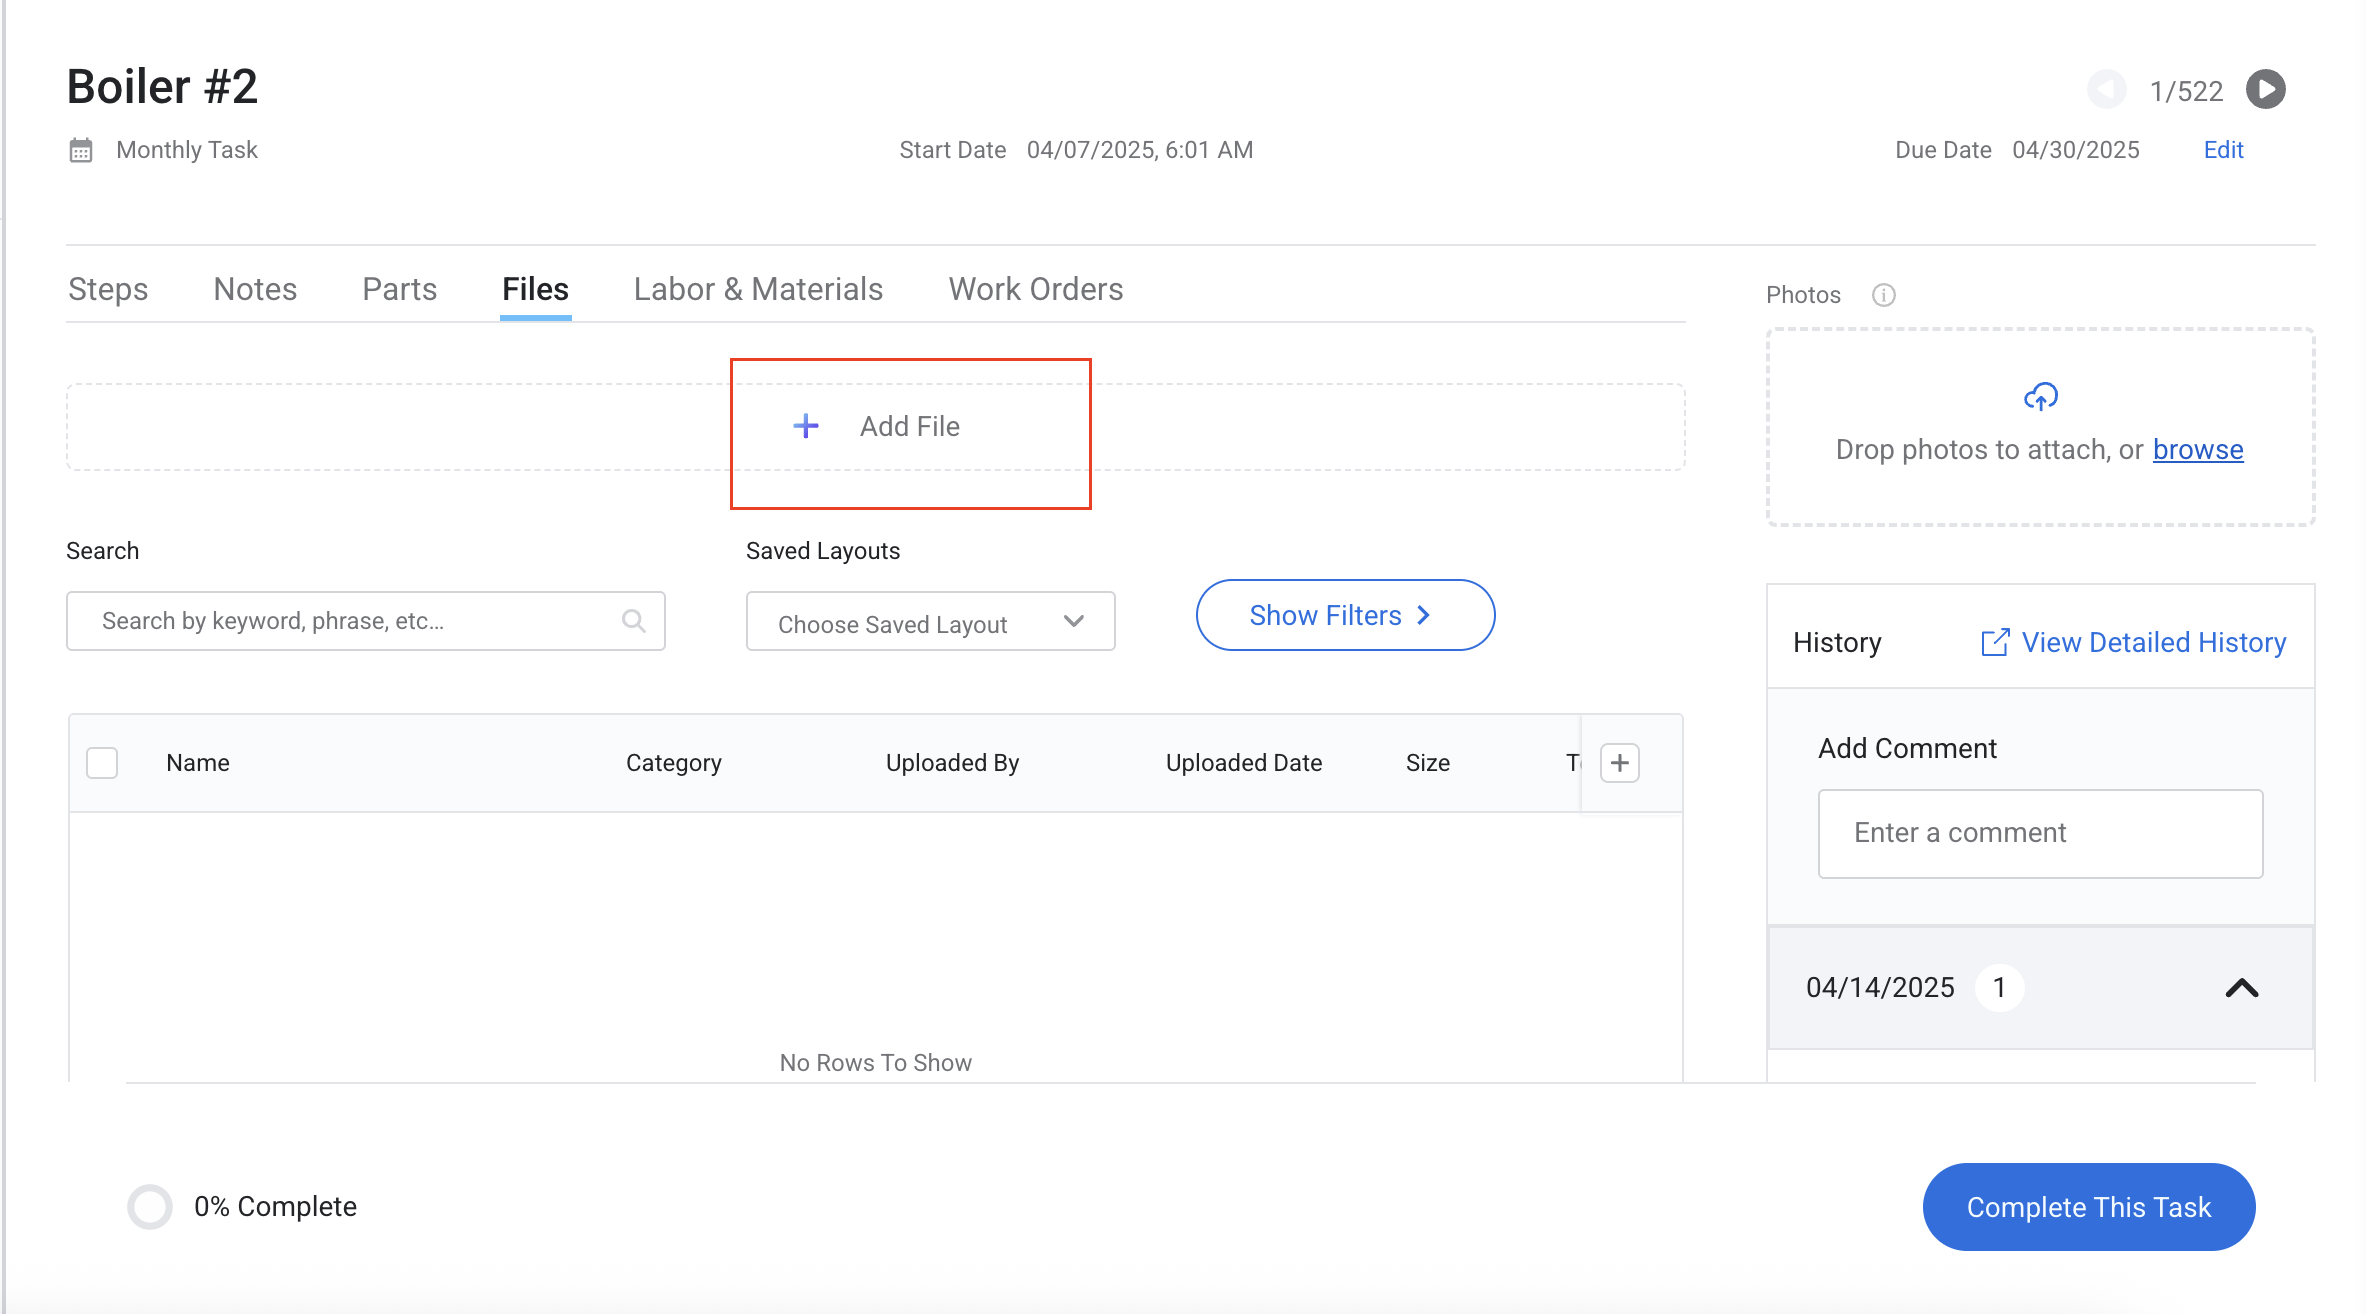Click the history count badge 1
The image size is (2366, 1314).
pos(1999,988)
